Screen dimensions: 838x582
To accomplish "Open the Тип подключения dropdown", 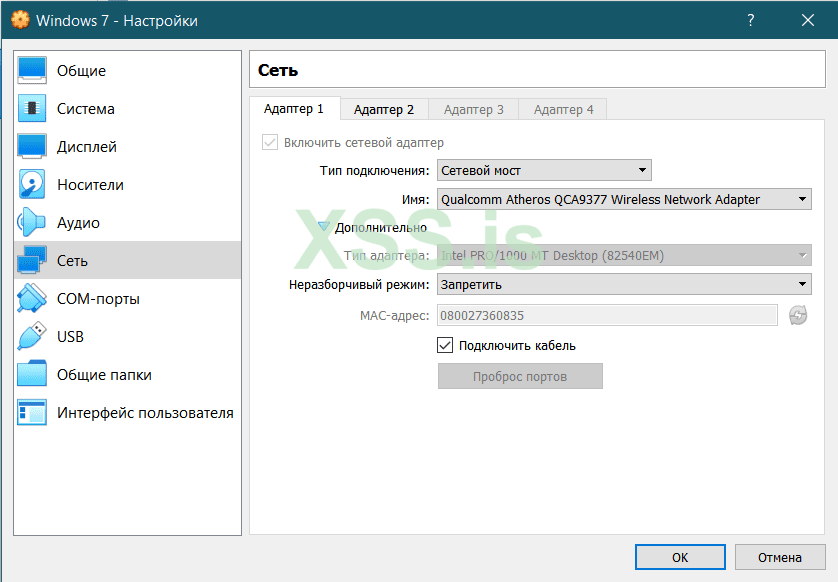I will click(x=545, y=171).
